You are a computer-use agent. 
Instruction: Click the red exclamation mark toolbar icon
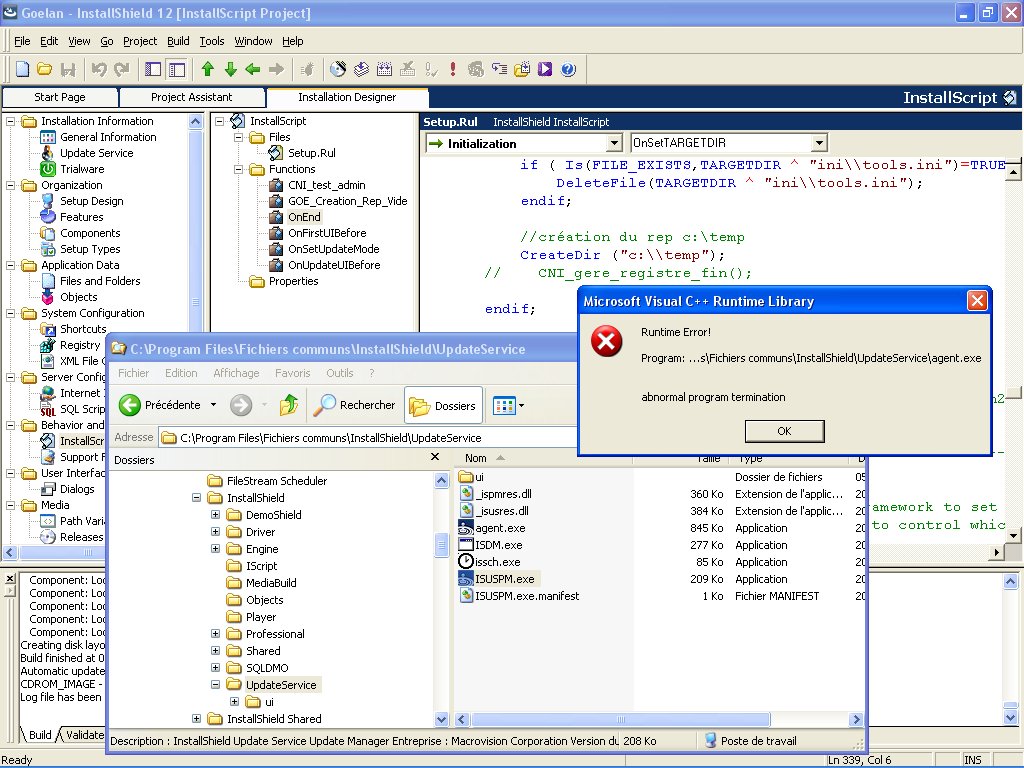pos(452,69)
